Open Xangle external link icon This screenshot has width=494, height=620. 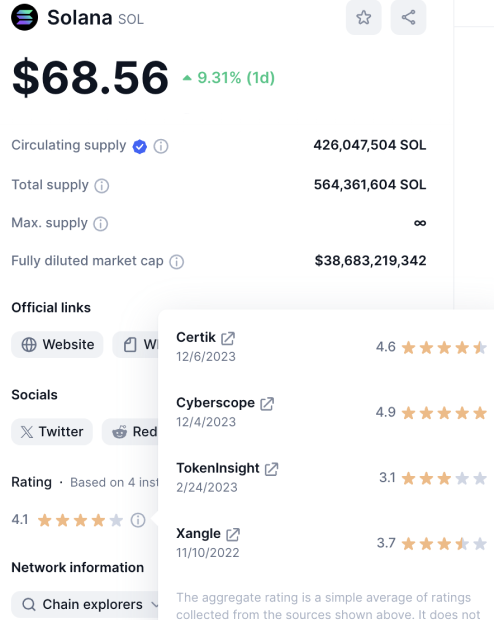(x=233, y=534)
